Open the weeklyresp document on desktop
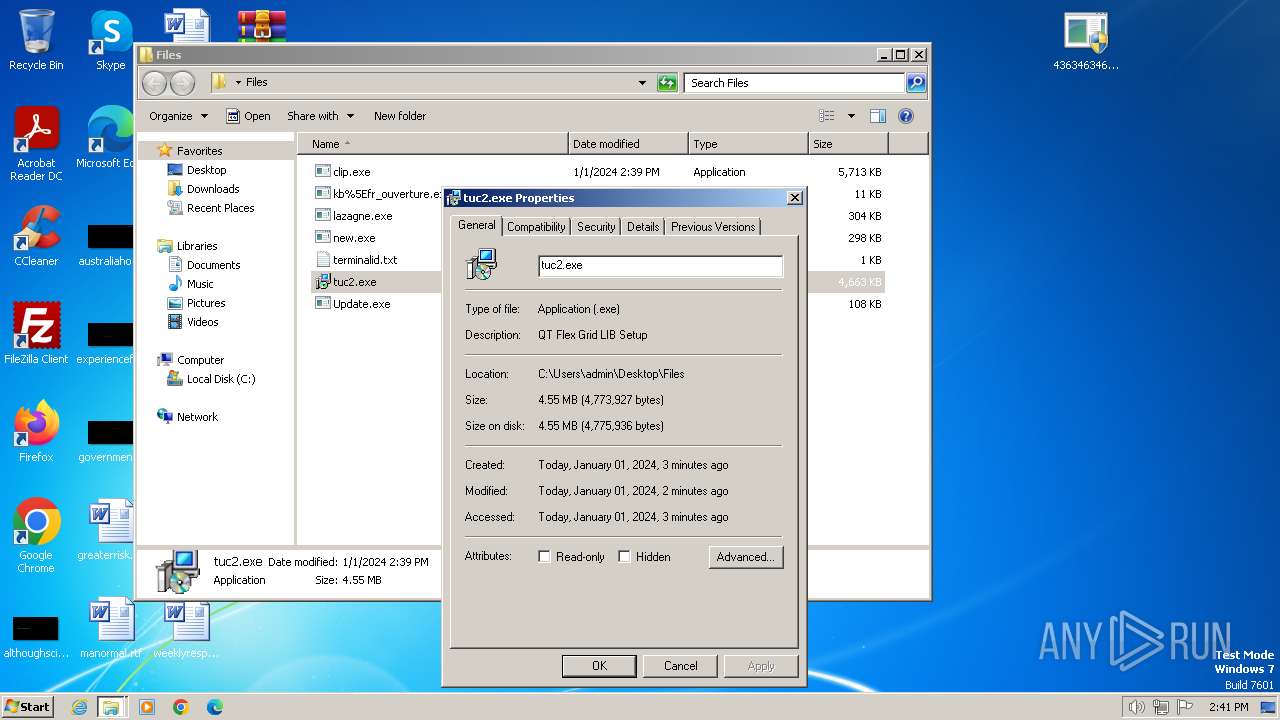Viewport: 1280px width, 720px height. click(186, 629)
